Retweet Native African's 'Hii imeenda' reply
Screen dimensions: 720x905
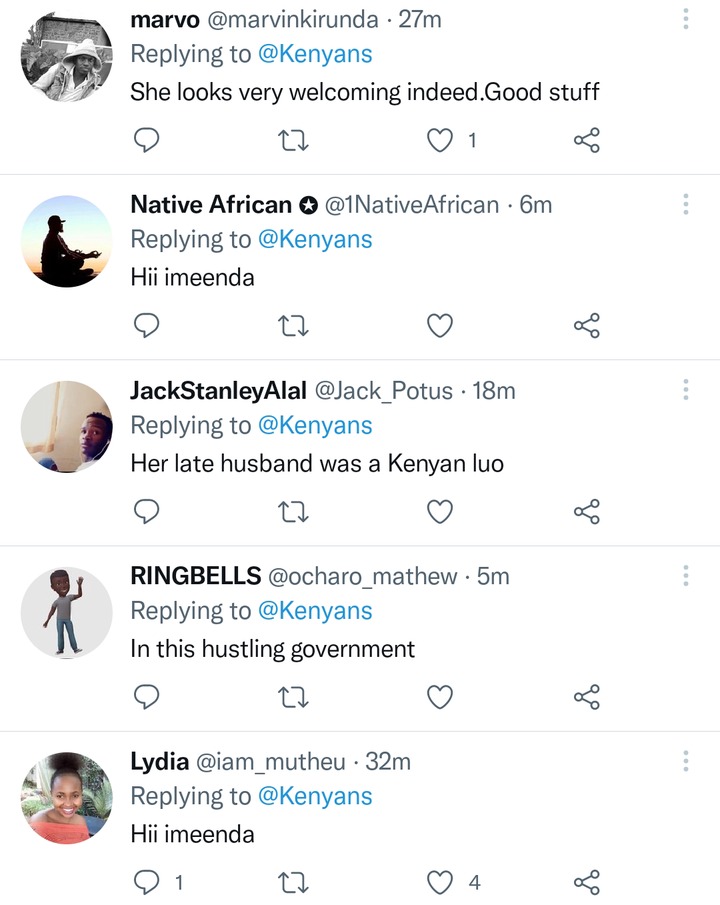pos(293,326)
